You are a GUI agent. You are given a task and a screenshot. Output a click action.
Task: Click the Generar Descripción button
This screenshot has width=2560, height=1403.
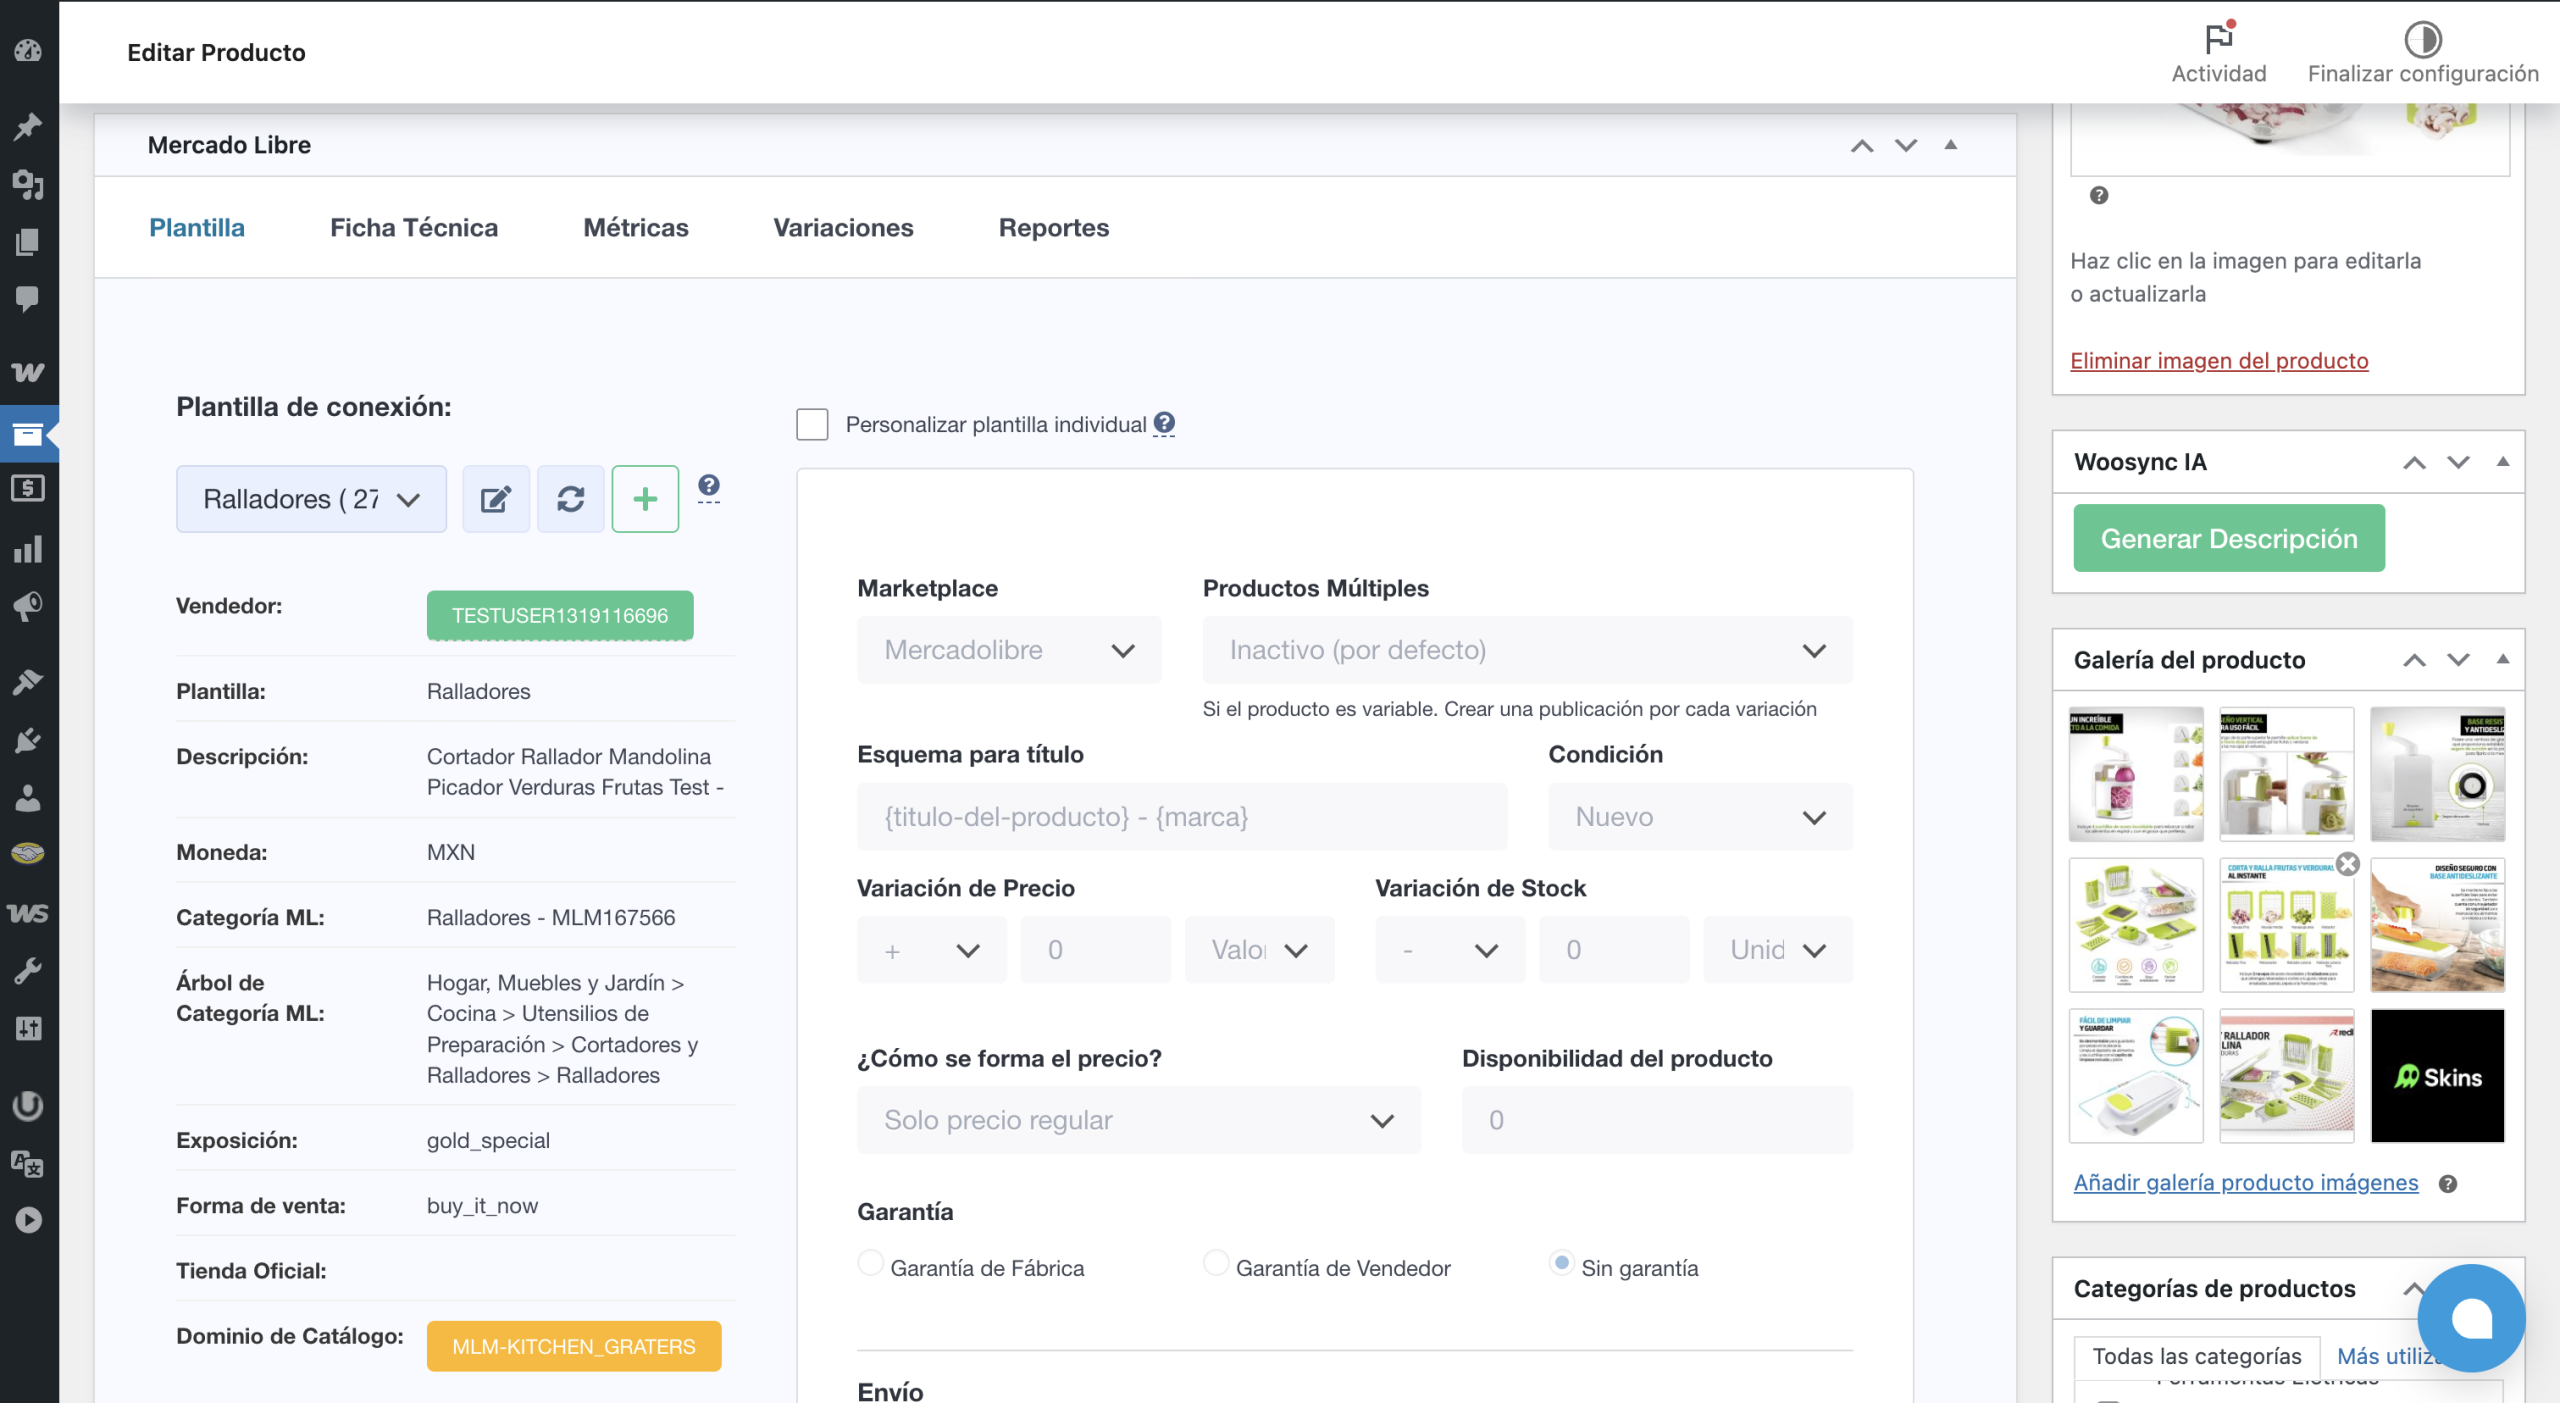point(2229,538)
